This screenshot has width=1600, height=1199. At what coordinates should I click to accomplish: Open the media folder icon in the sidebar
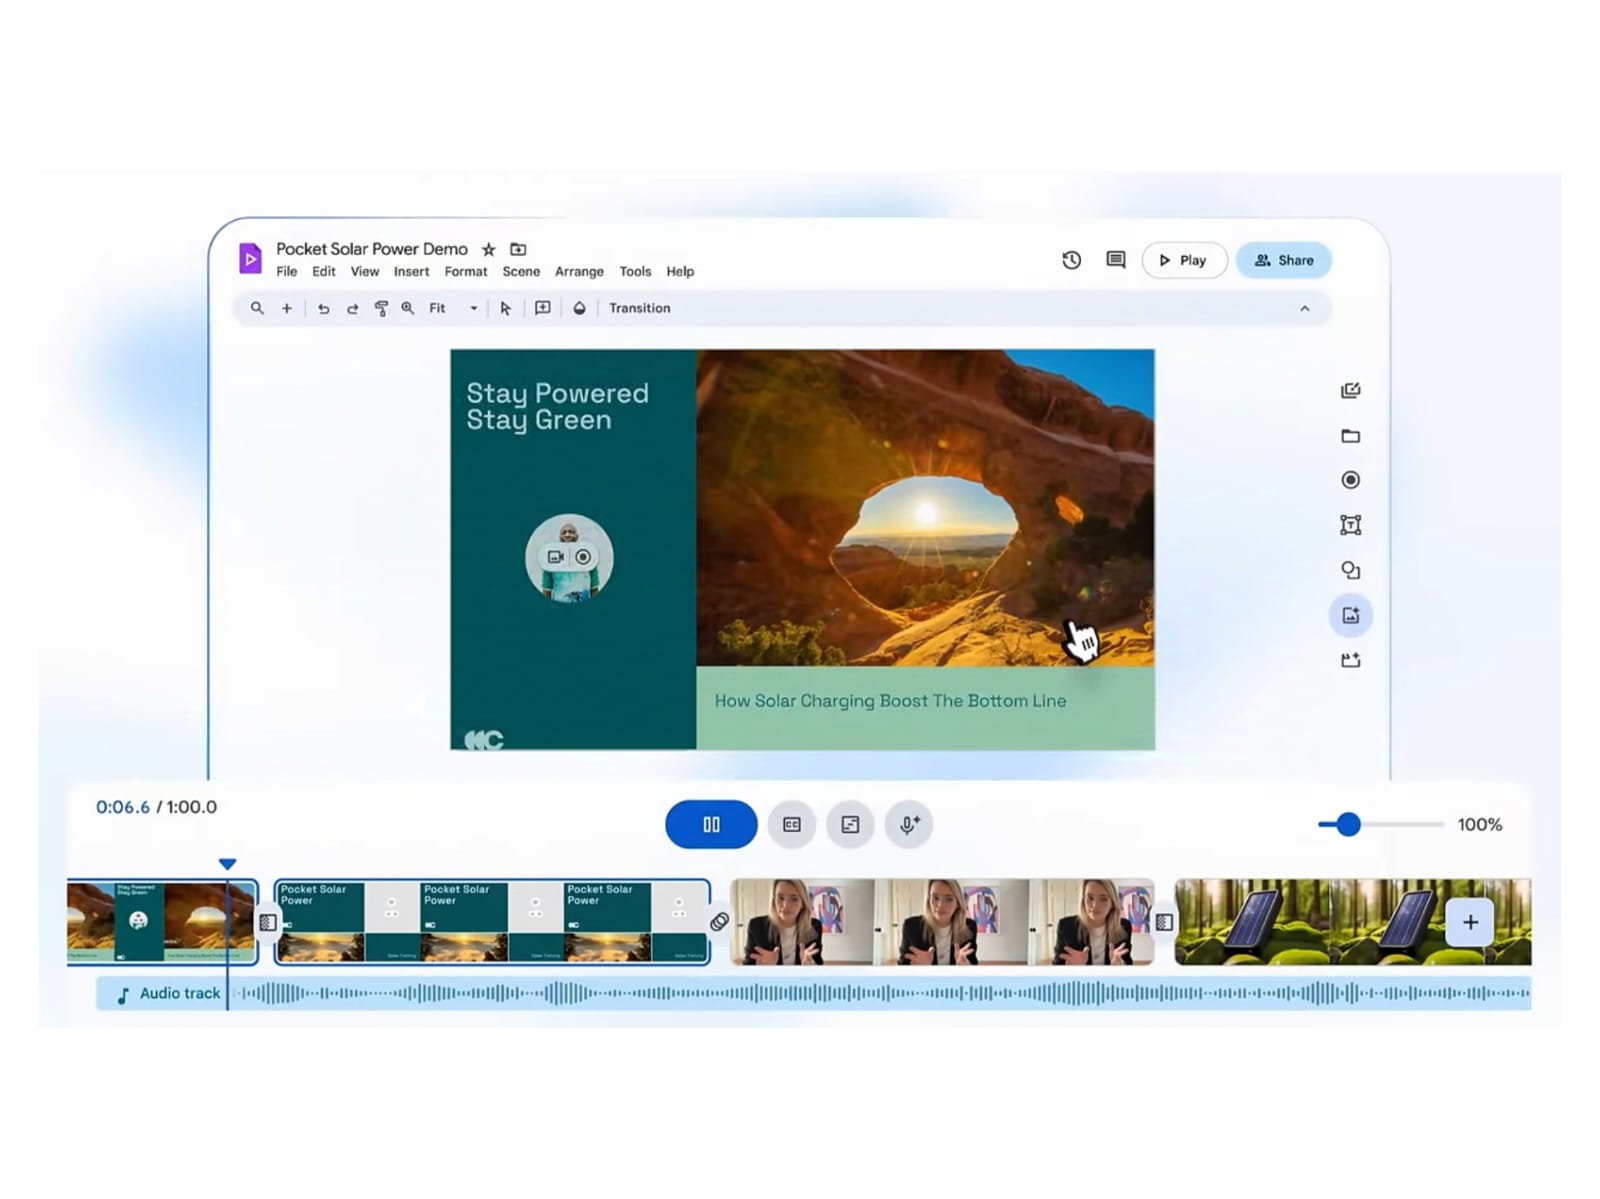tap(1350, 436)
